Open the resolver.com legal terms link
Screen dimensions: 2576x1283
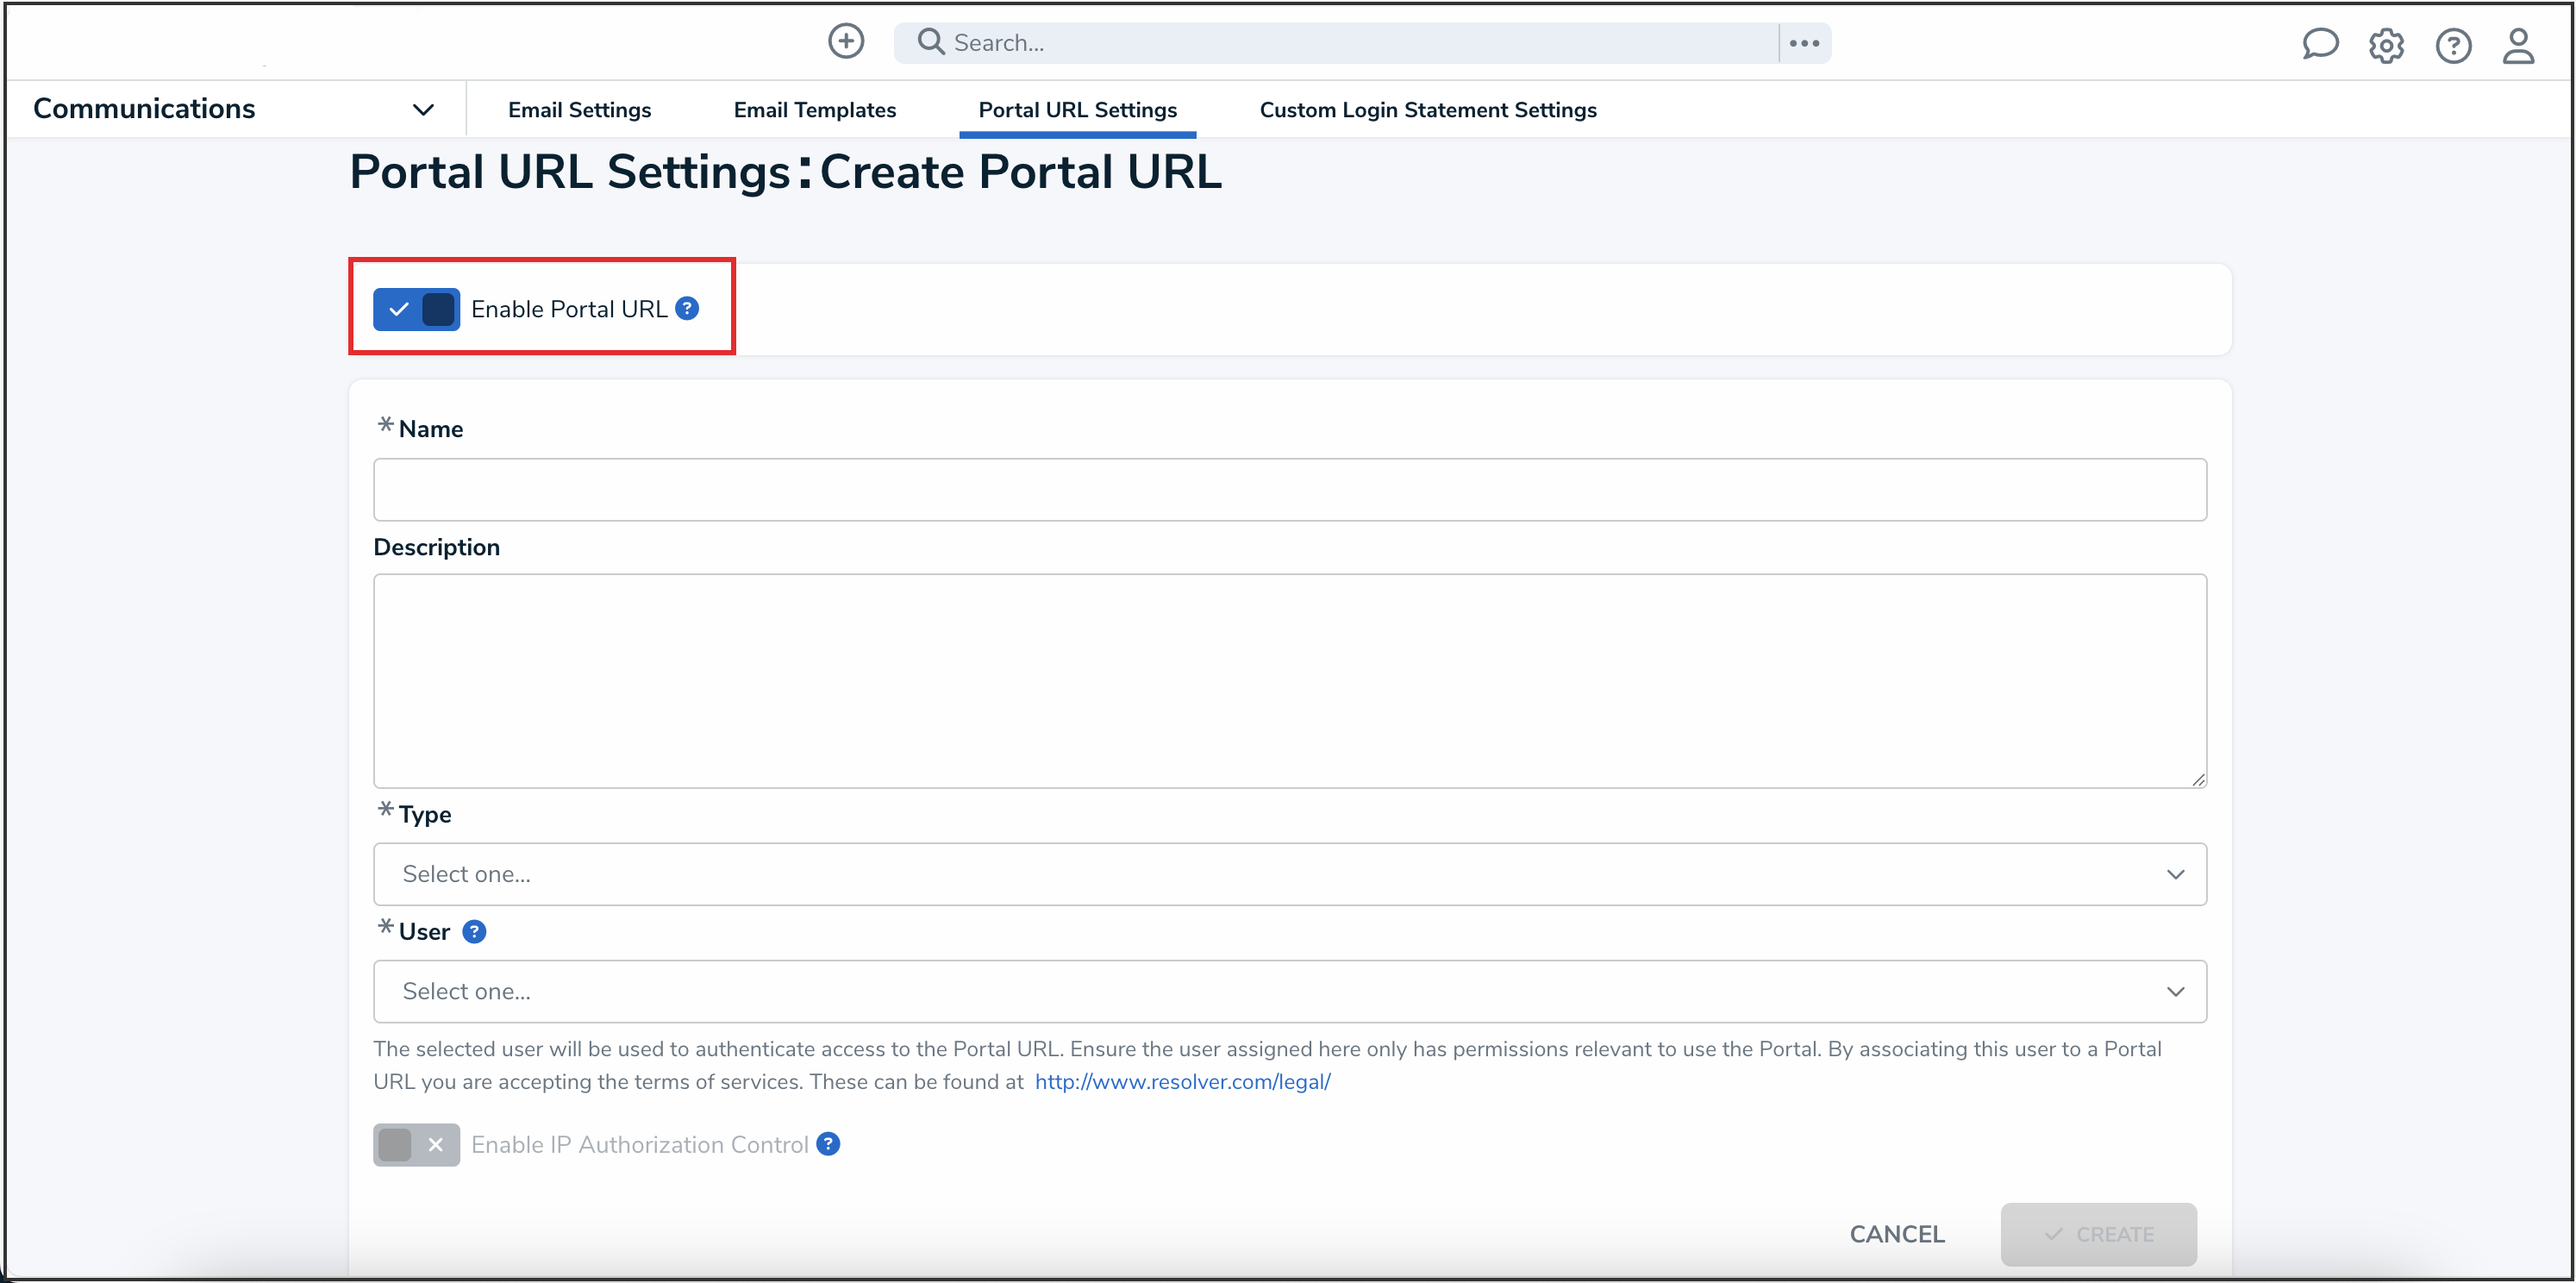(x=1182, y=1081)
